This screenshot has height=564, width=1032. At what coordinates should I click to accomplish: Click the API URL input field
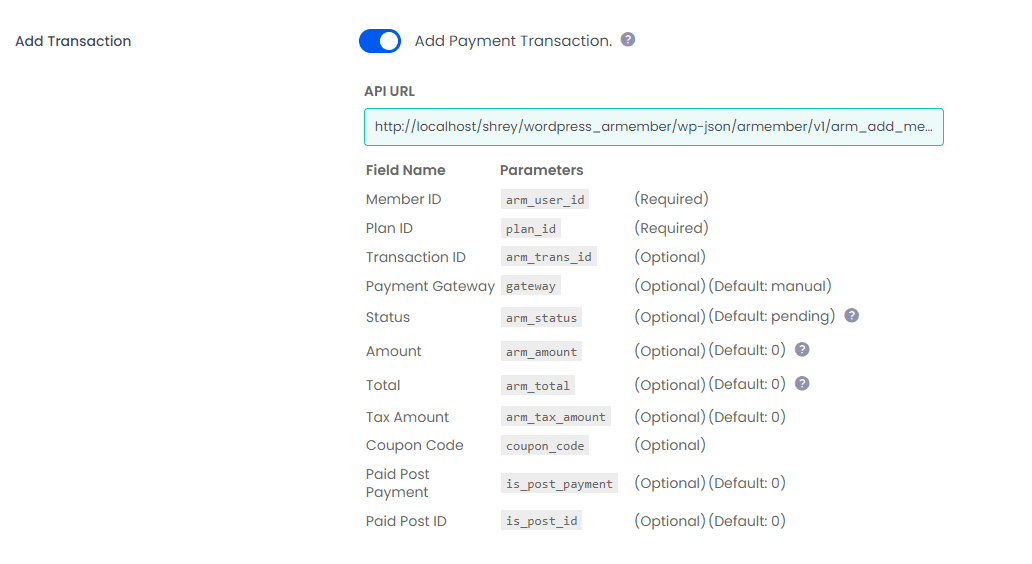(x=653, y=127)
